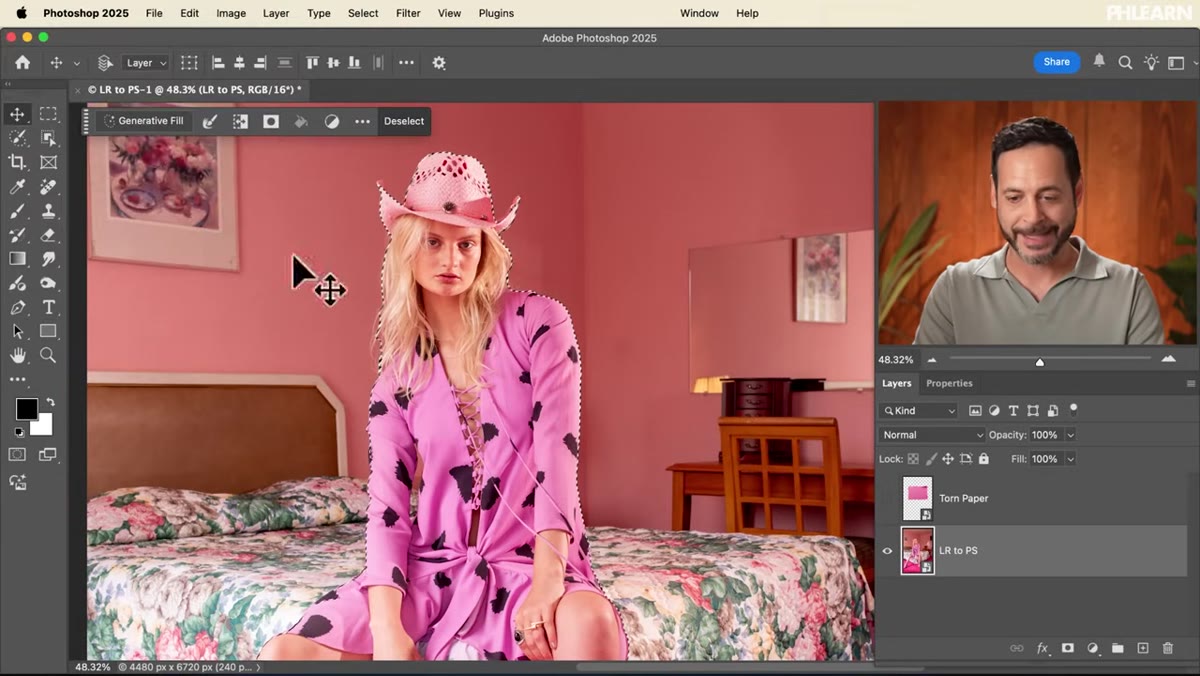Go to the Home screen
This screenshot has height=676, width=1200.
tap(22, 62)
